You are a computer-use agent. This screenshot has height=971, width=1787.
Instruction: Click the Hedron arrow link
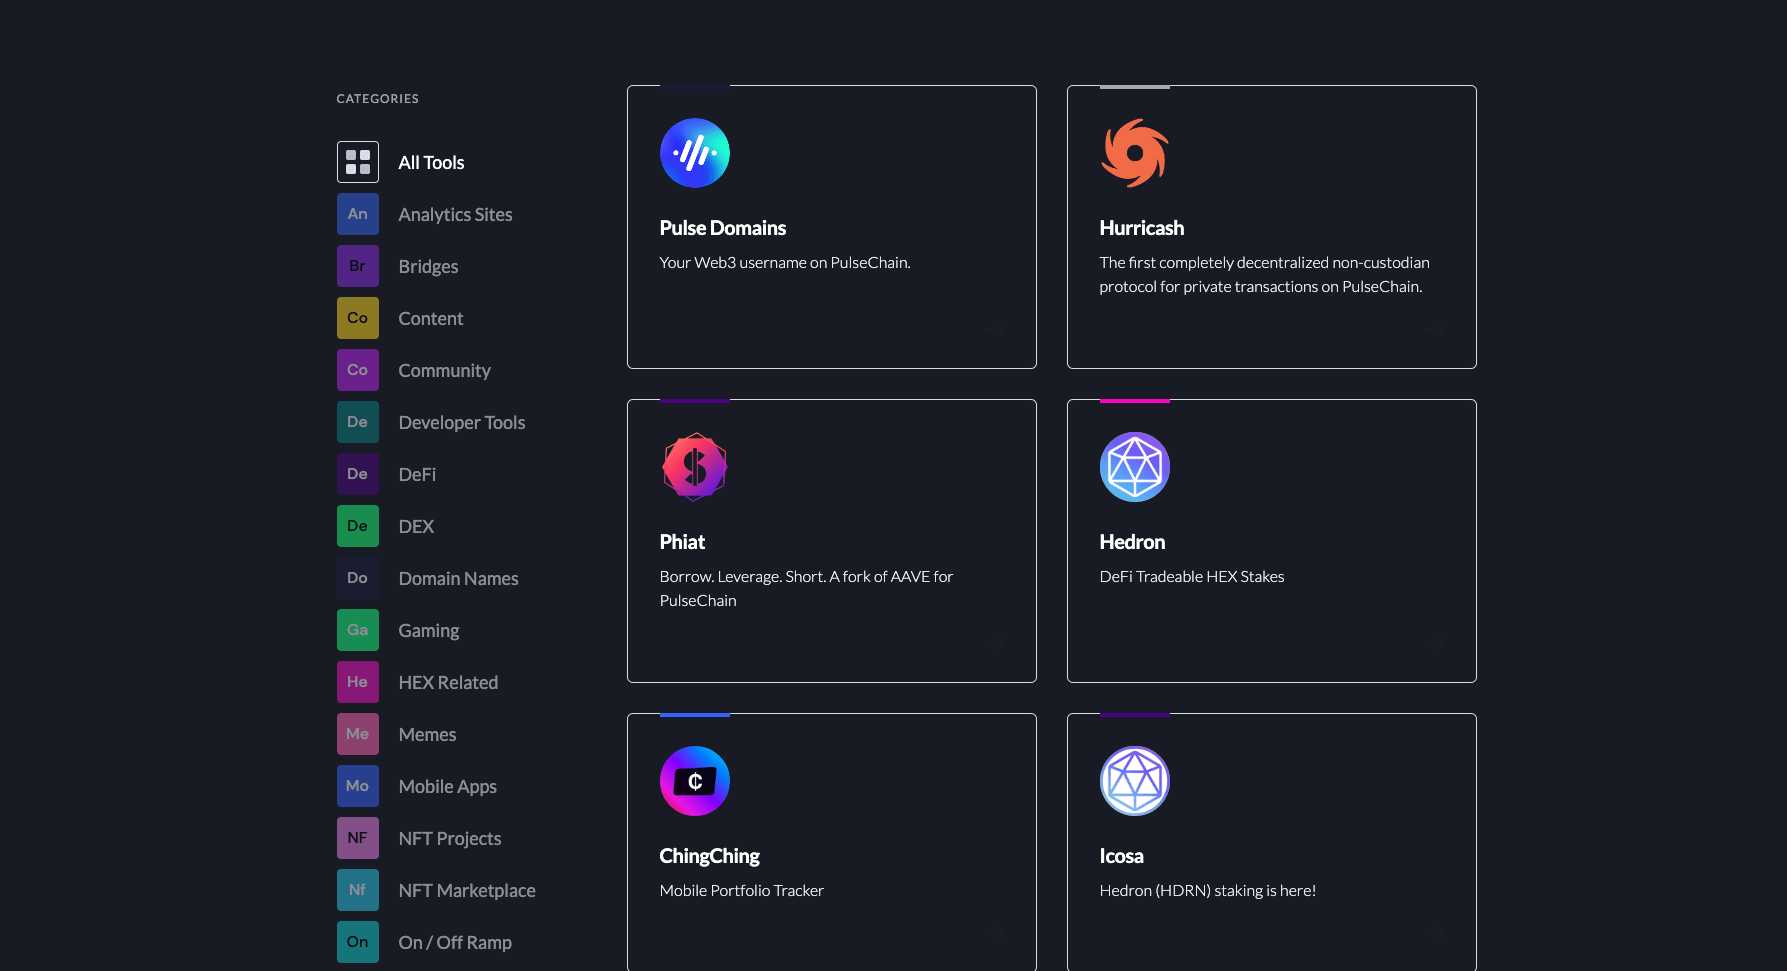click(1436, 644)
